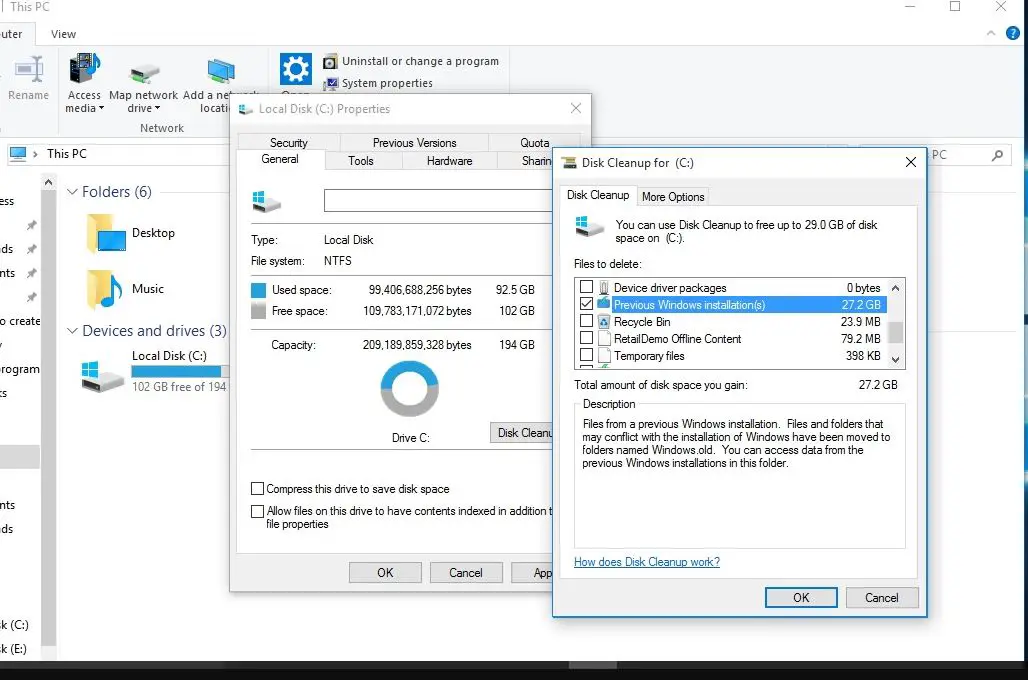Collapse the Folders (6) section
The width and height of the screenshot is (1028, 680).
71,191
